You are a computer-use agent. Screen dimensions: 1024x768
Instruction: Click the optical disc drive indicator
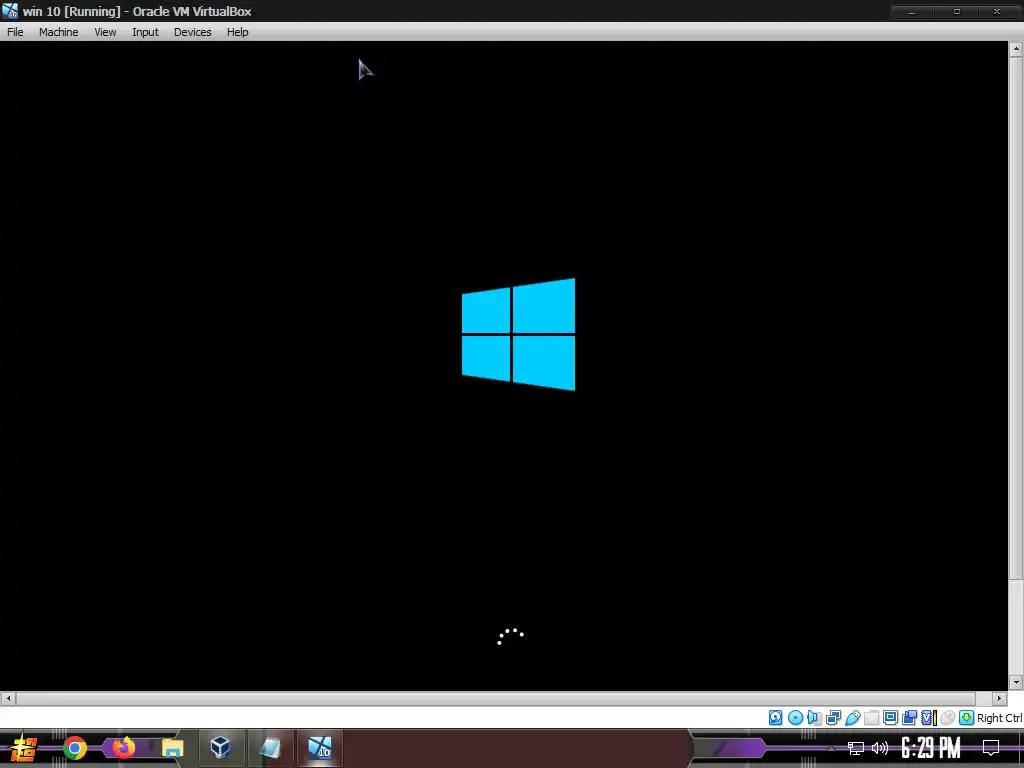pos(795,718)
